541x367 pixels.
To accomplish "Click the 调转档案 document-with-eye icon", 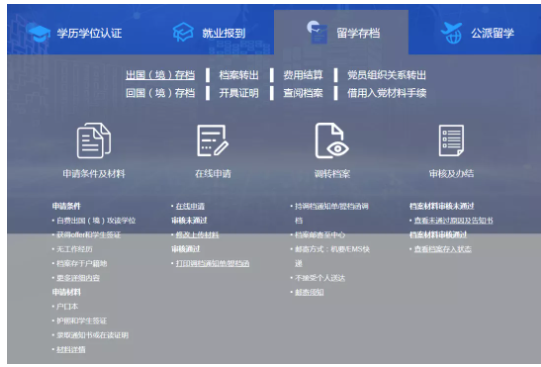I will coord(332,141).
